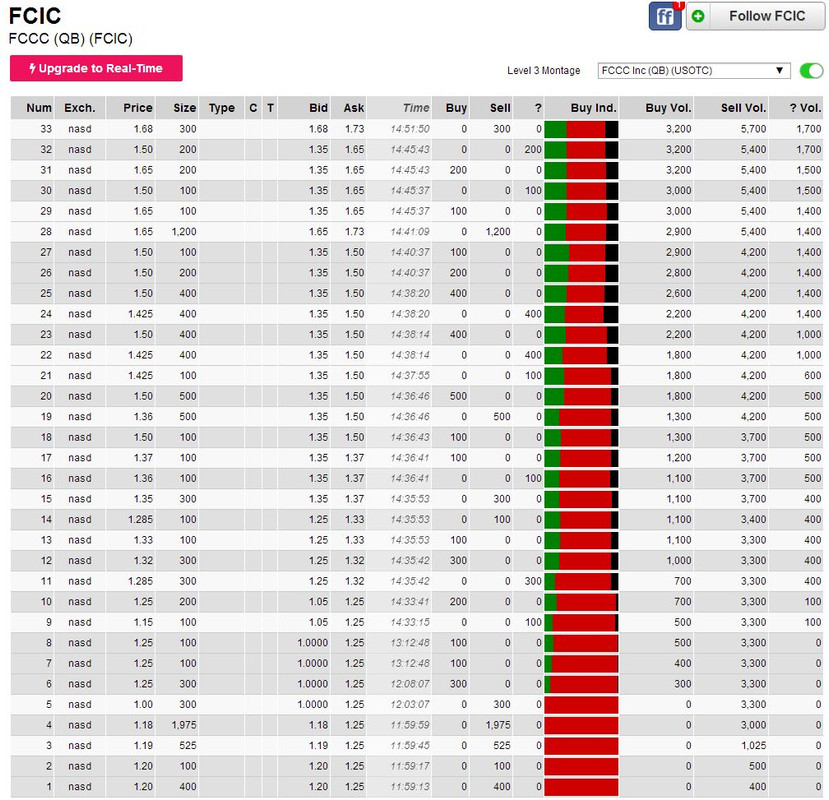Click the time 14:33:15 in row 9
The height and width of the screenshot is (800, 829).
(410, 622)
